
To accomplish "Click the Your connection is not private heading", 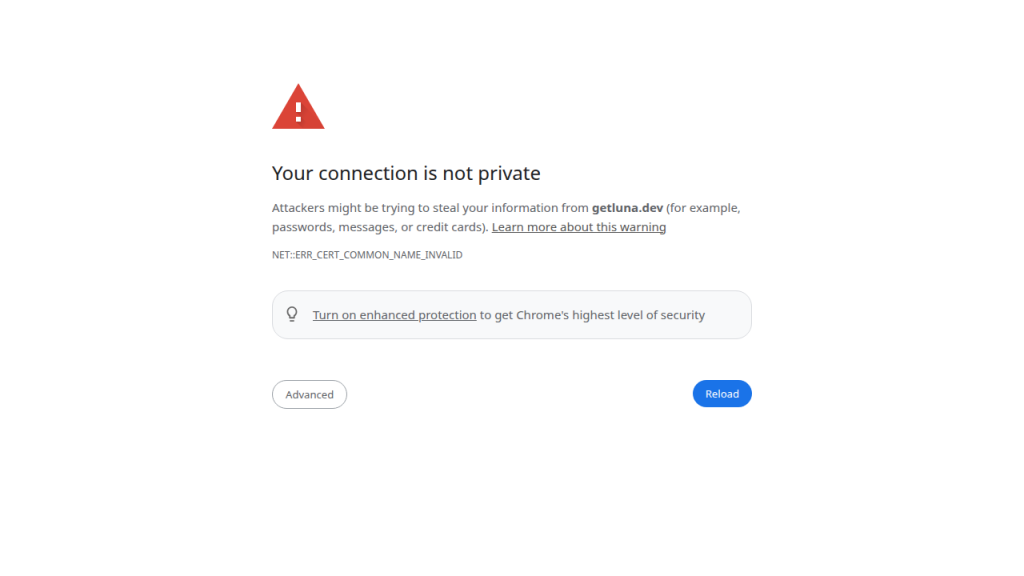I will (x=406, y=173).
